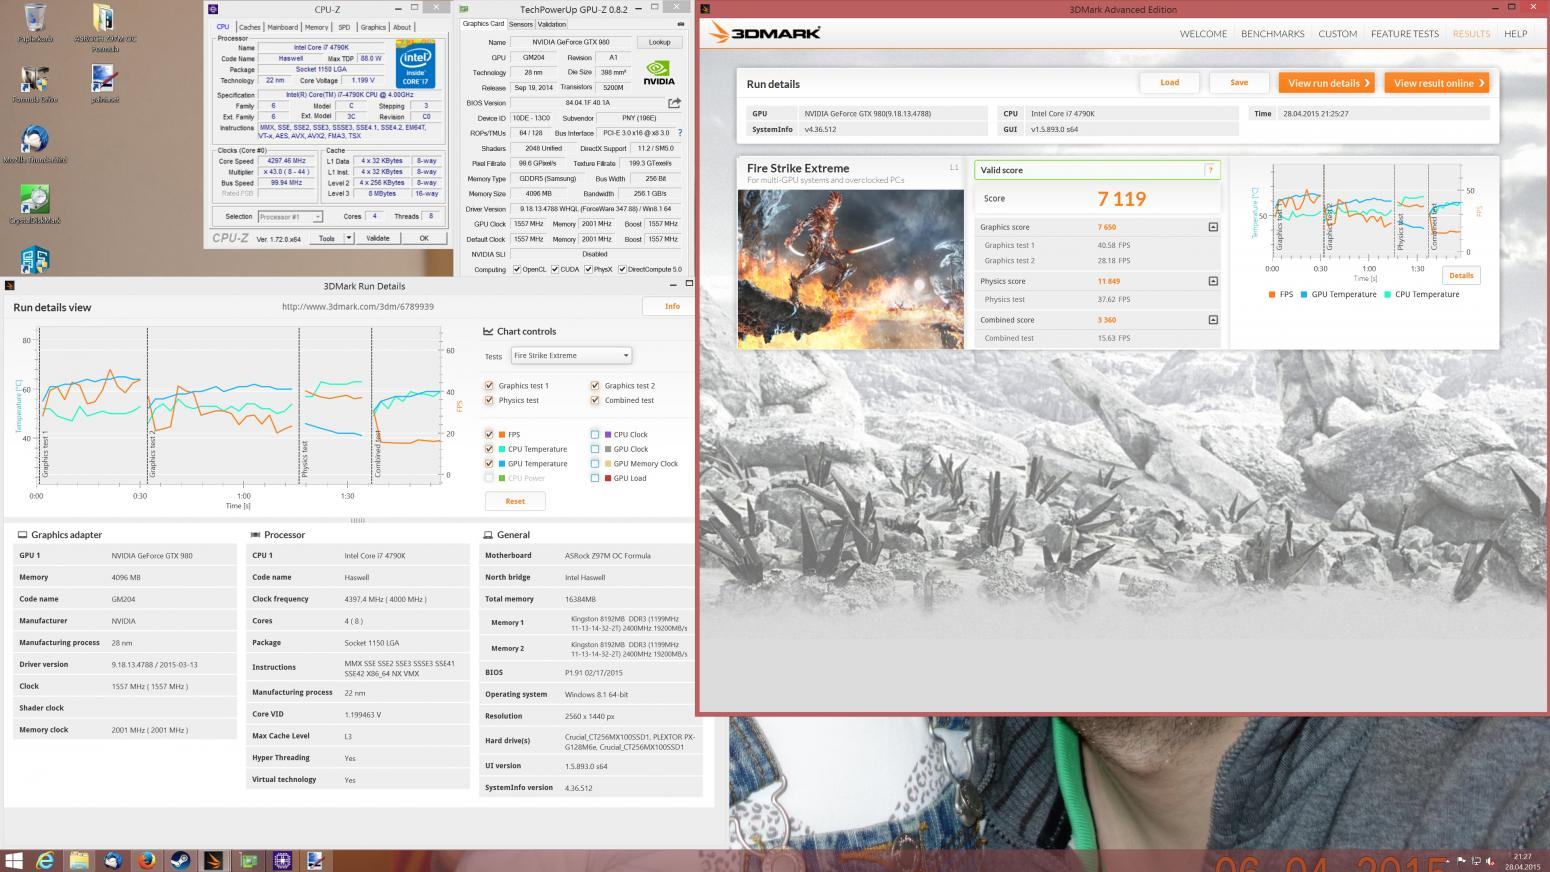Open Thunderbird from the taskbar
The height and width of the screenshot is (872, 1550).
pyautogui.click(x=113, y=860)
